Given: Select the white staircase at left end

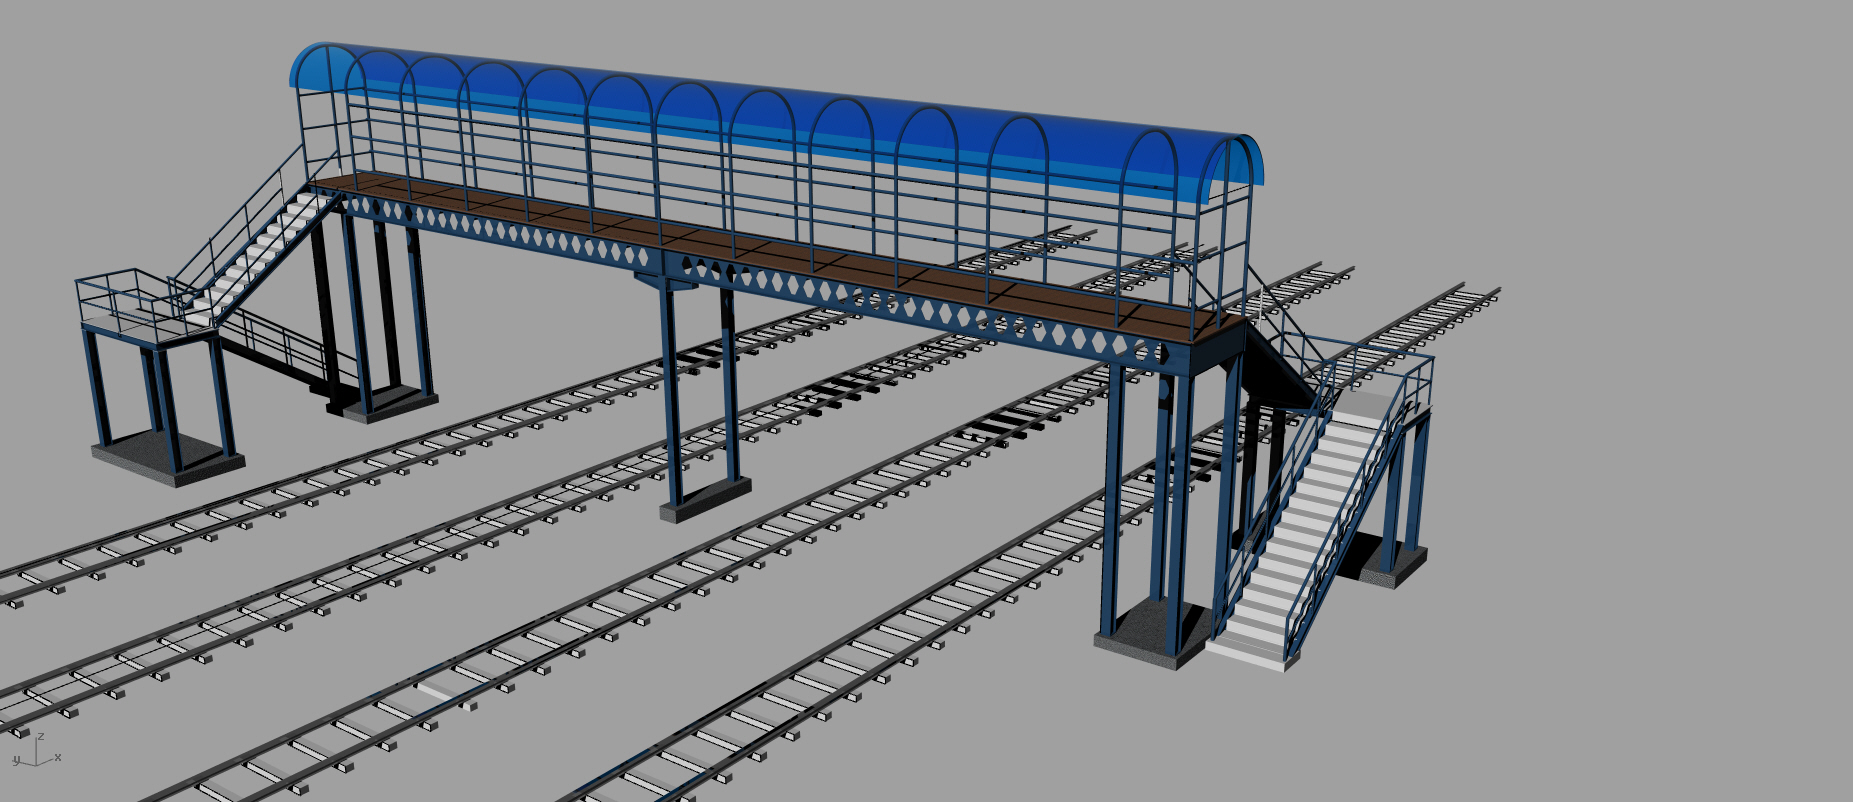Looking at the screenshot, I should pyautogui.click(x=261, y=257).
